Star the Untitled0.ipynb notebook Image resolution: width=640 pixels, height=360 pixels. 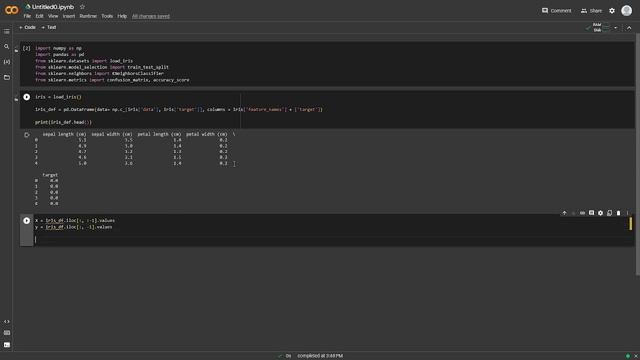point(82,7)
